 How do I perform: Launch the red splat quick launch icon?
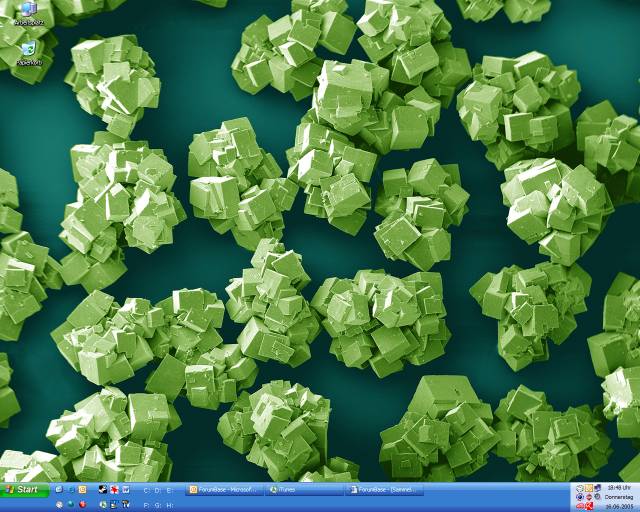(115, 489)
